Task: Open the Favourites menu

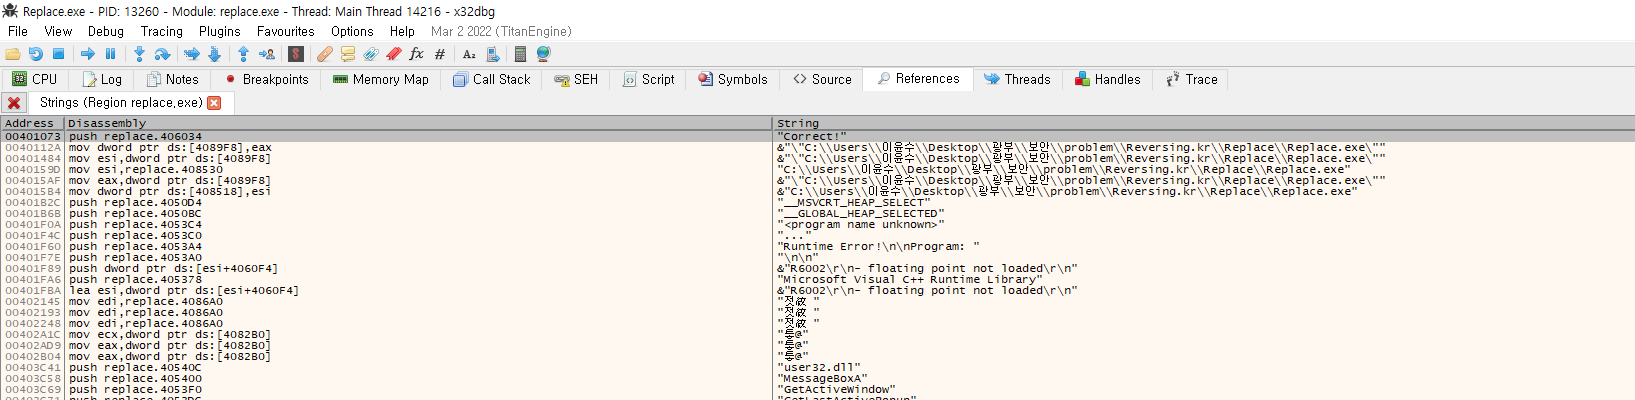Action: pyautogui.click(x=286, y=31)
